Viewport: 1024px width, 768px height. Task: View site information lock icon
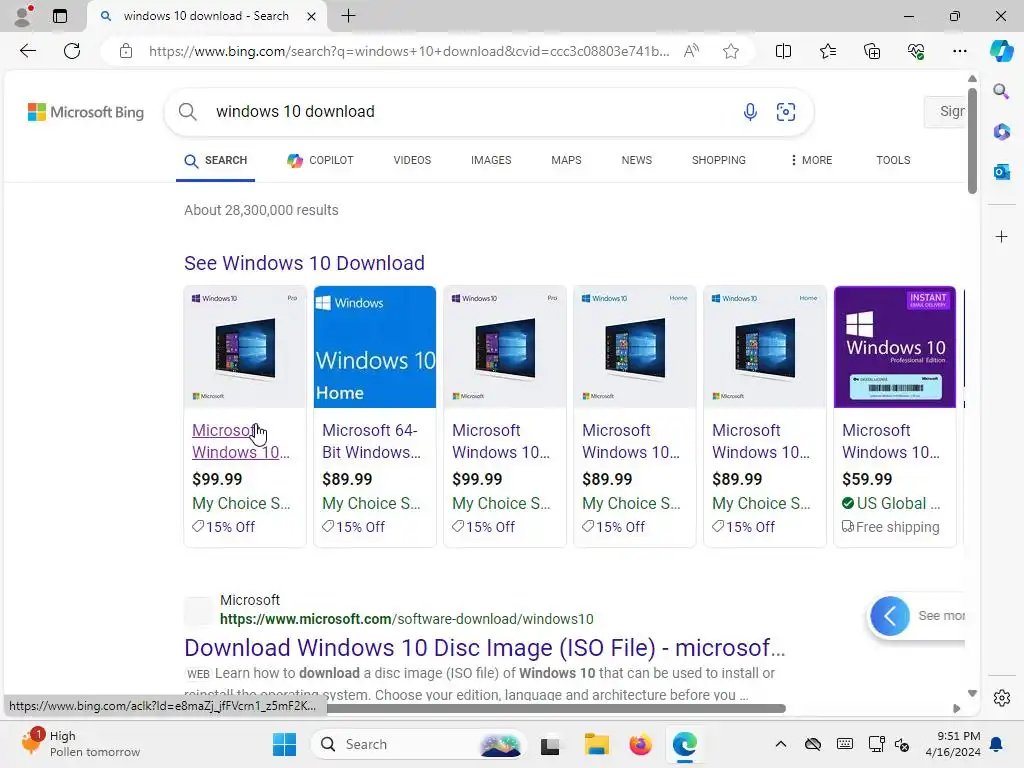[x=126, y=51]
